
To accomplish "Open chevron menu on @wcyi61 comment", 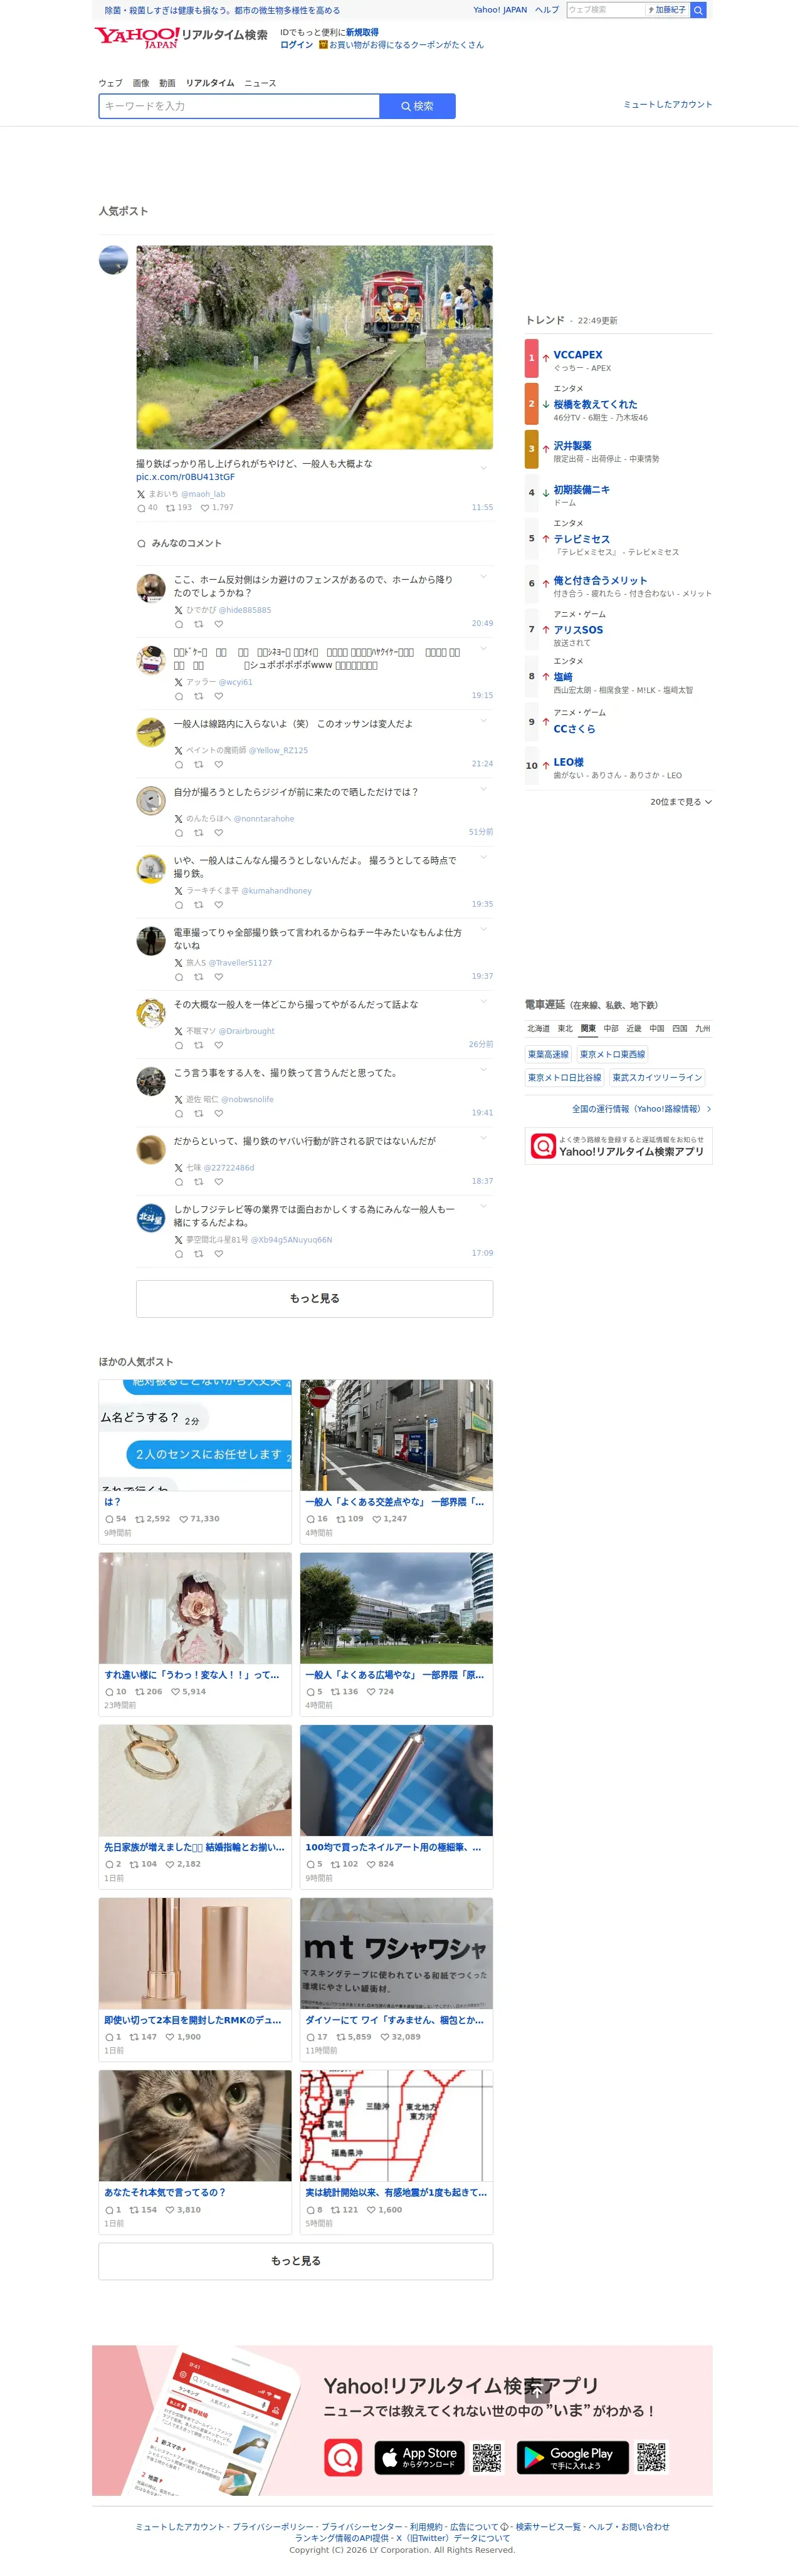I will point(484,649).
